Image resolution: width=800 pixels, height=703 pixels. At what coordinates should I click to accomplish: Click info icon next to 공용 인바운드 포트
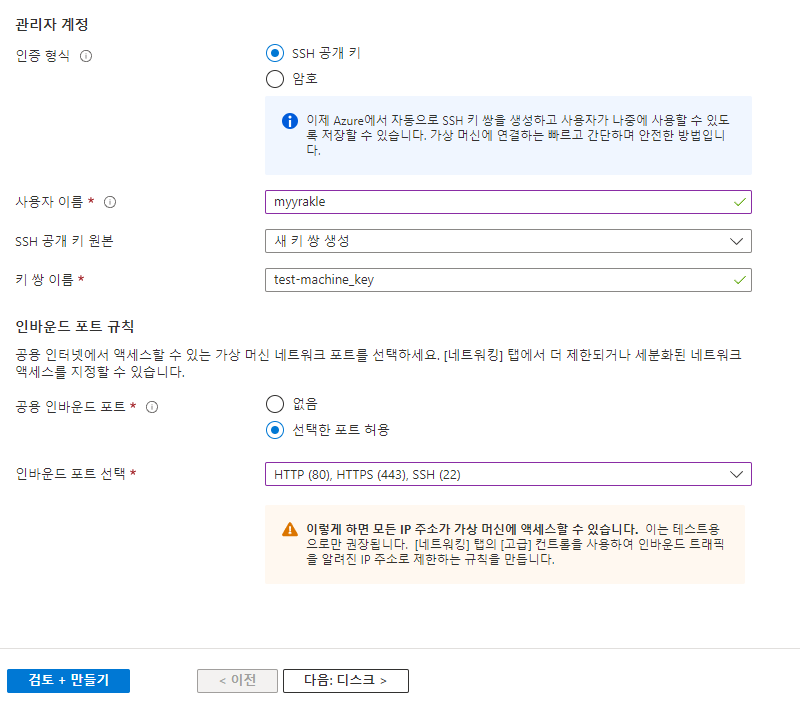(x=152, y=408)
